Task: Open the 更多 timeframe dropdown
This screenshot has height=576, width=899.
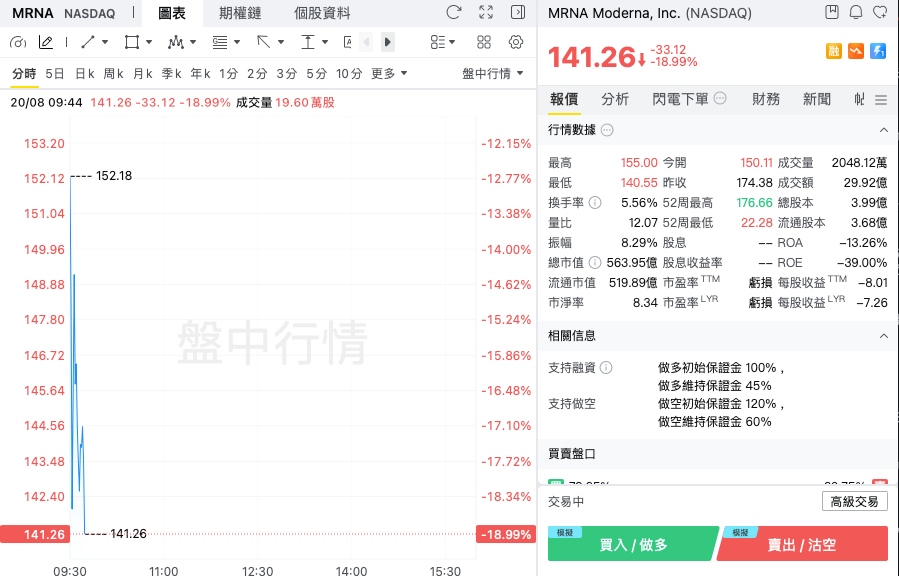Action: click(389, 74)
